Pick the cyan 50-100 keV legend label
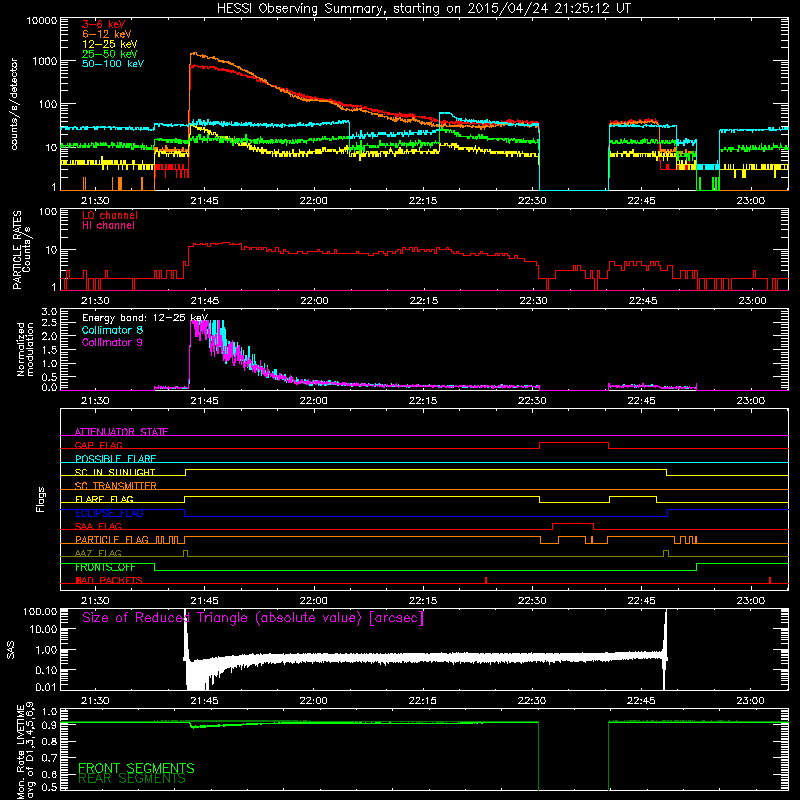 (113, 64)
